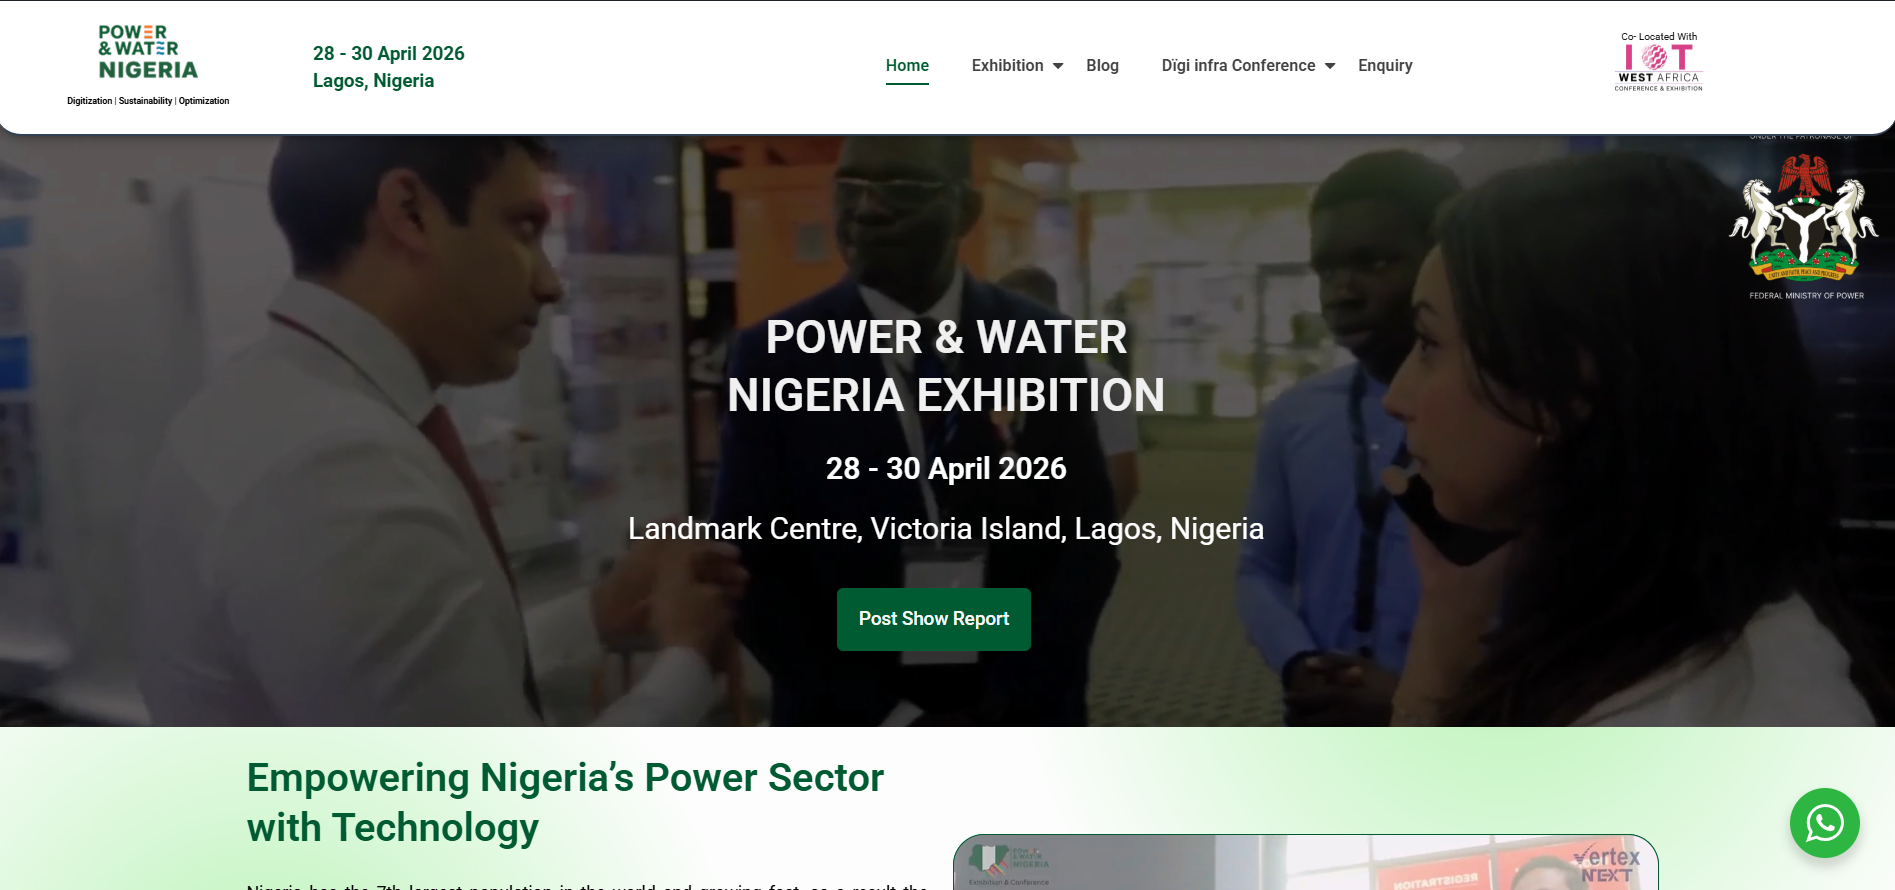This screenshot has height=890, width=1895.
Task: Click the Digitization Sustainability Optimization tagline
Action: [148, 101]
